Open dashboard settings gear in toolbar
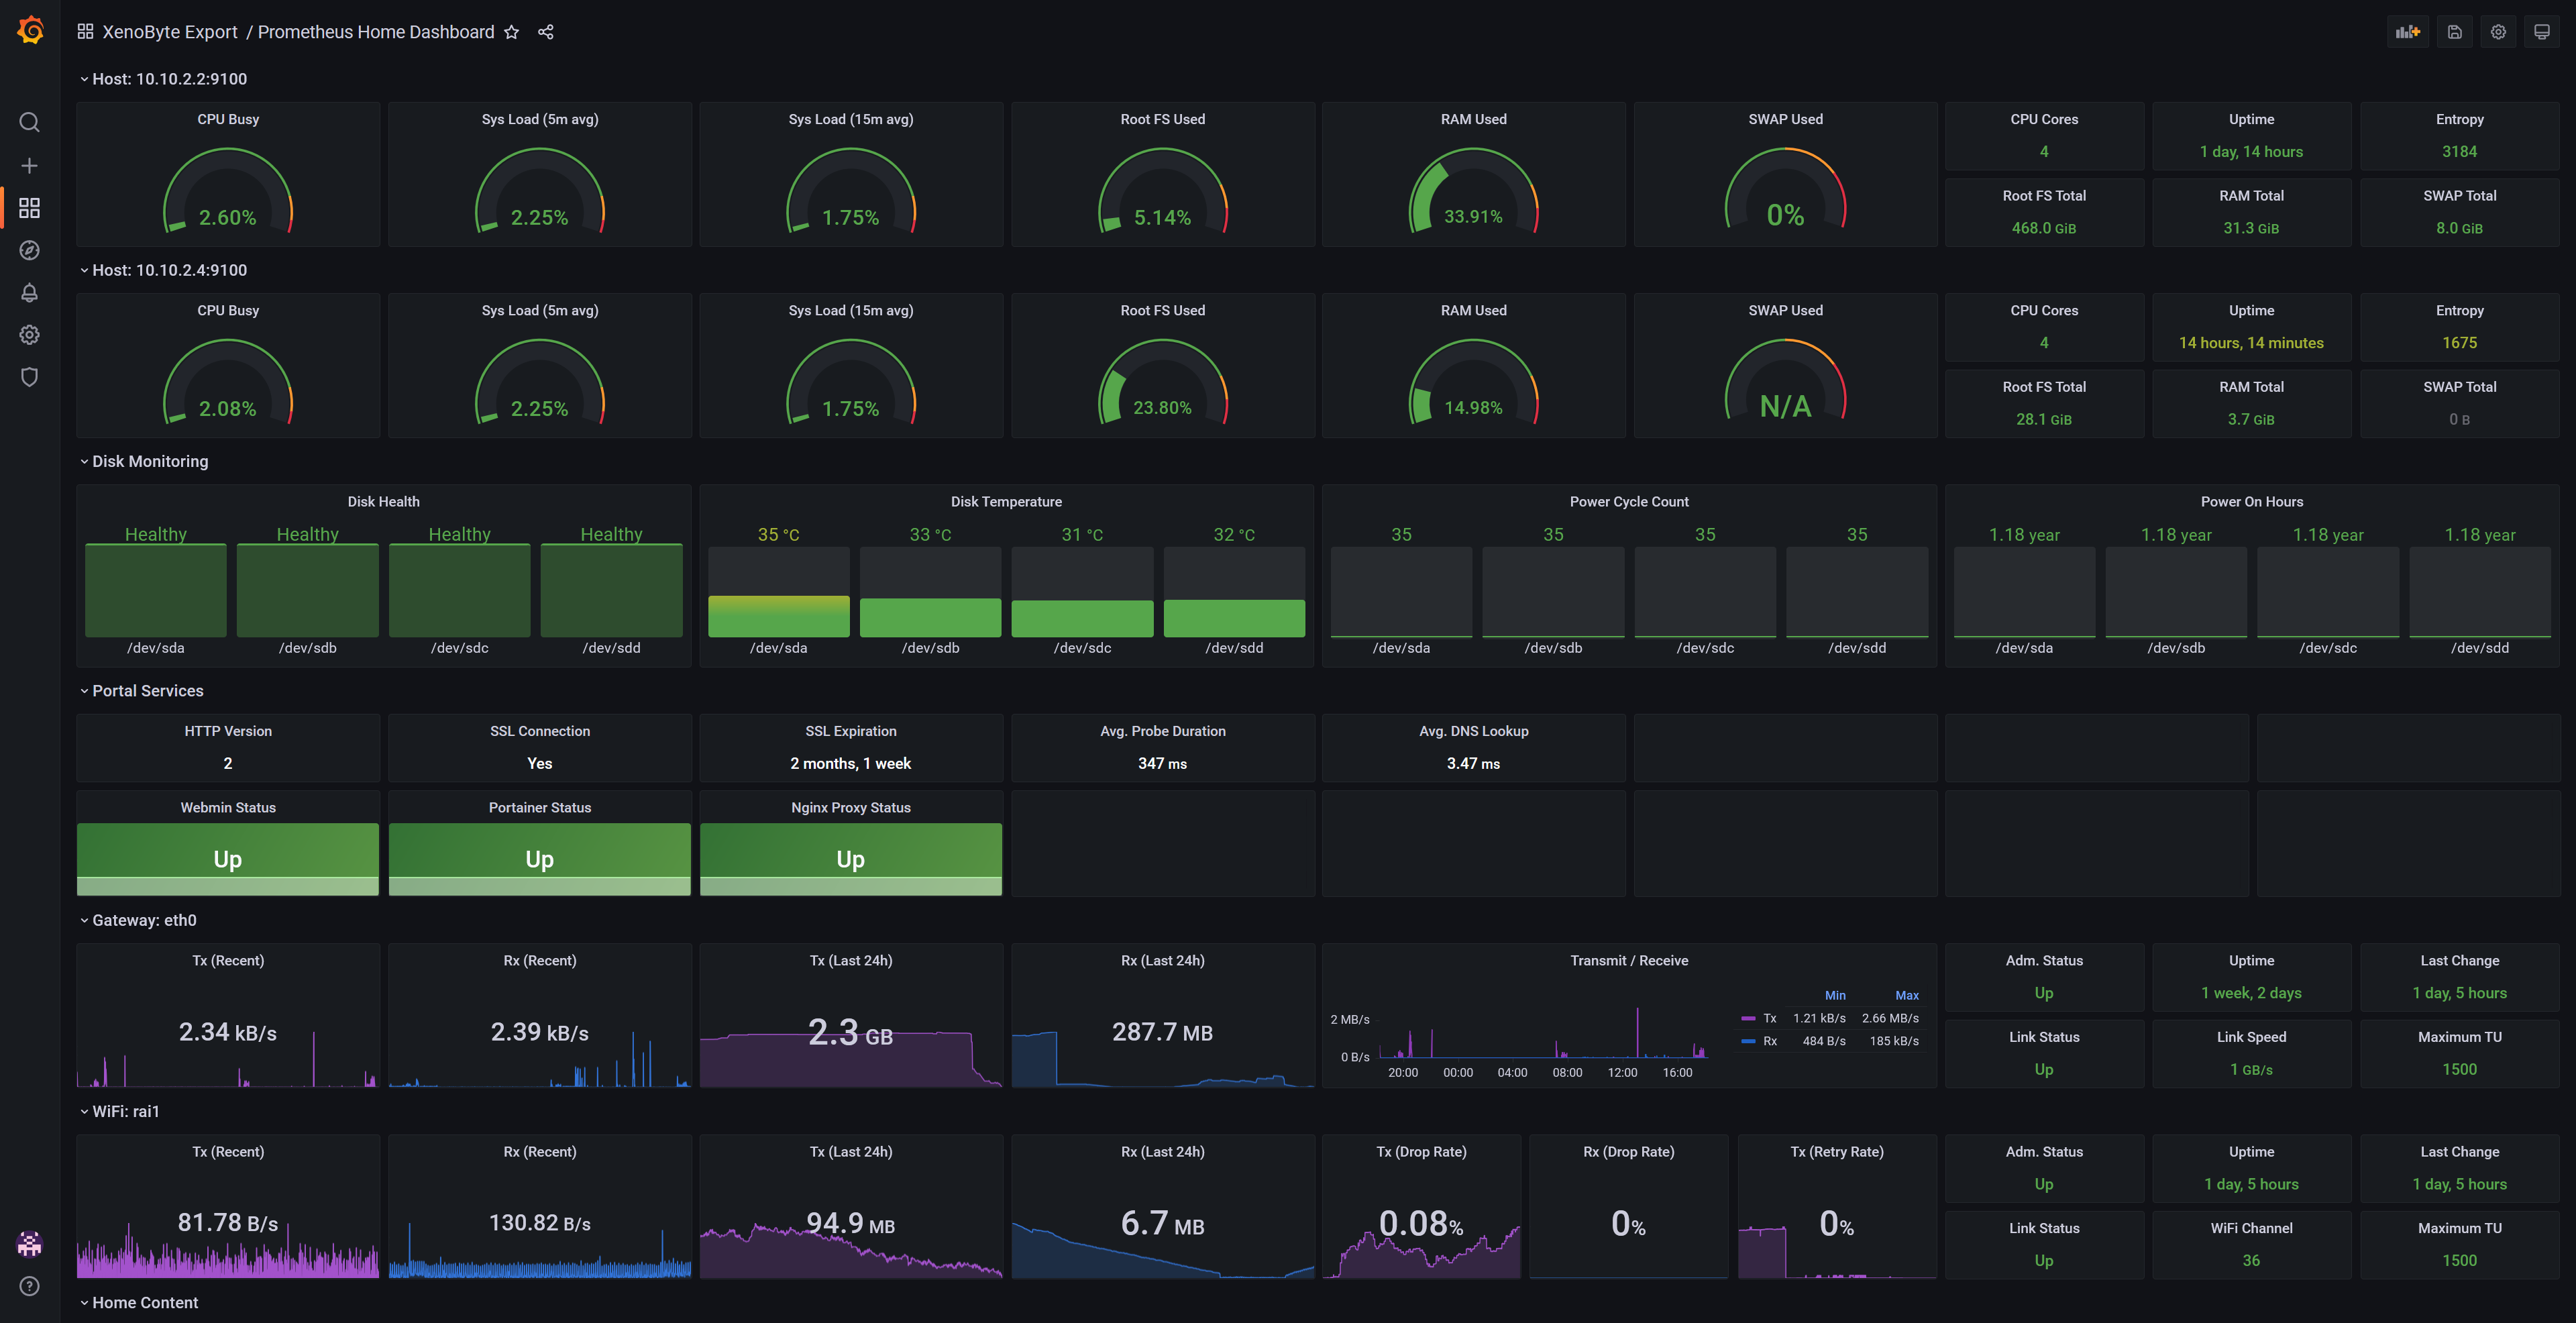Viewport: 2576px width, 1323px height. coord(2498,32)
